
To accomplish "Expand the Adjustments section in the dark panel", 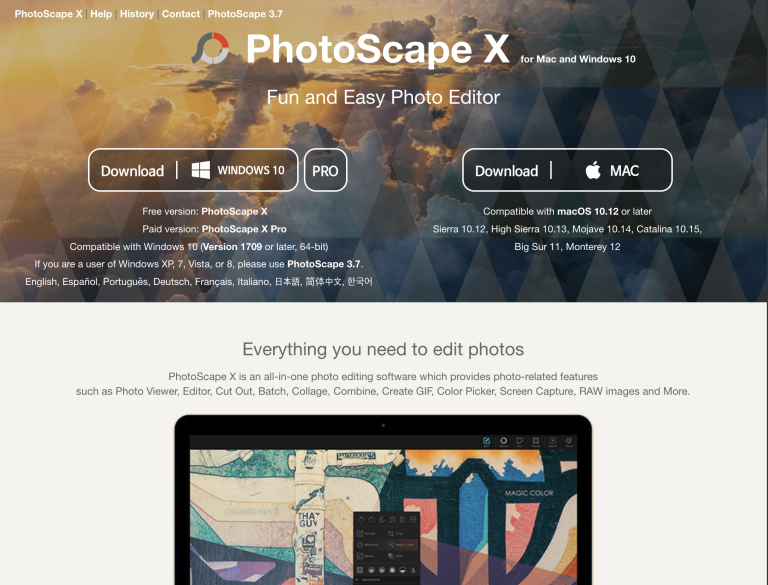I will click(x=368, y=580).
